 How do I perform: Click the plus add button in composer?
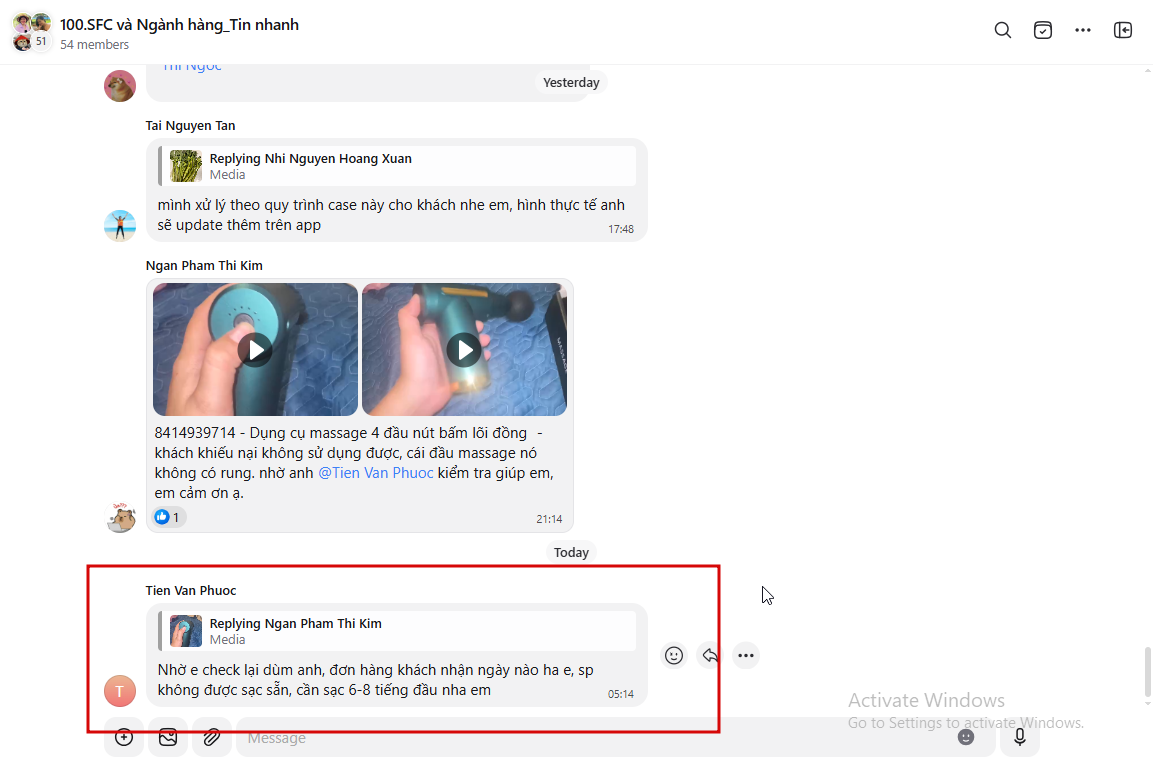pyautogui.click(x=124, y=737)
